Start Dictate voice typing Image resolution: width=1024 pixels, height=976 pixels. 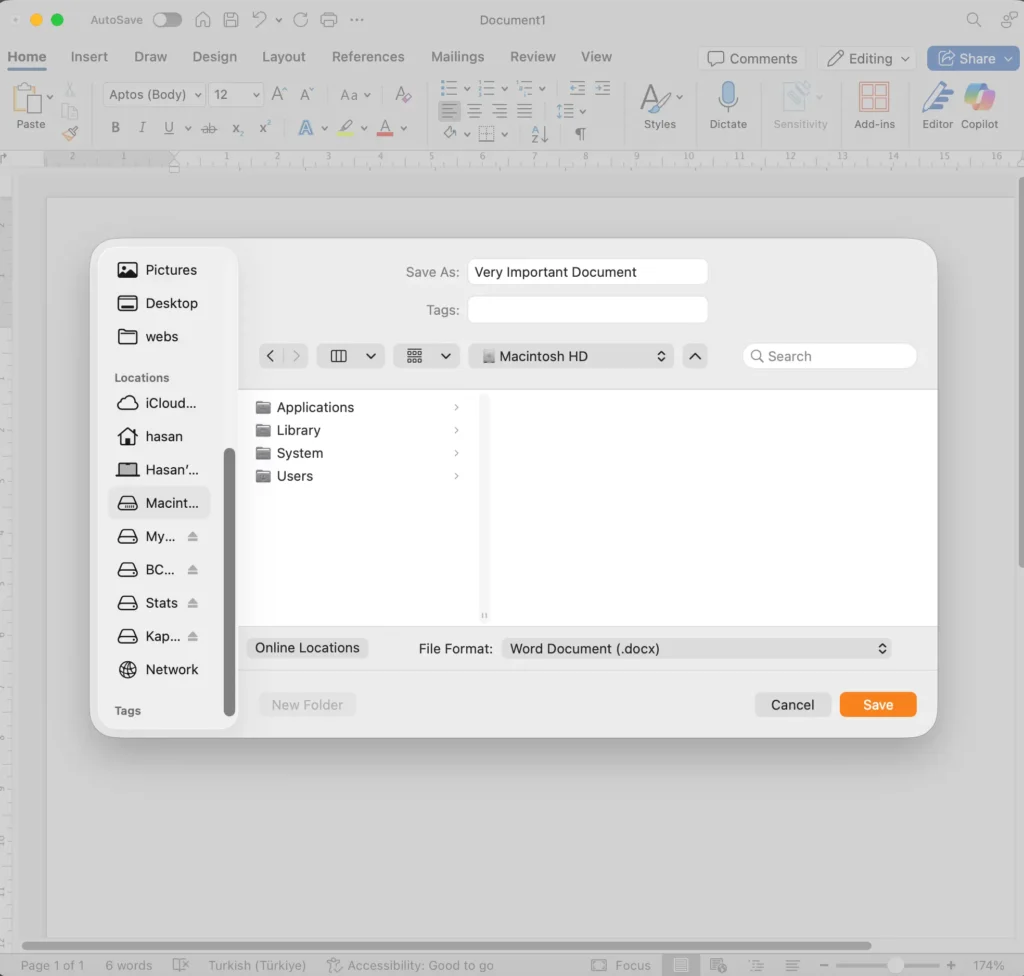tap(728, 107)
